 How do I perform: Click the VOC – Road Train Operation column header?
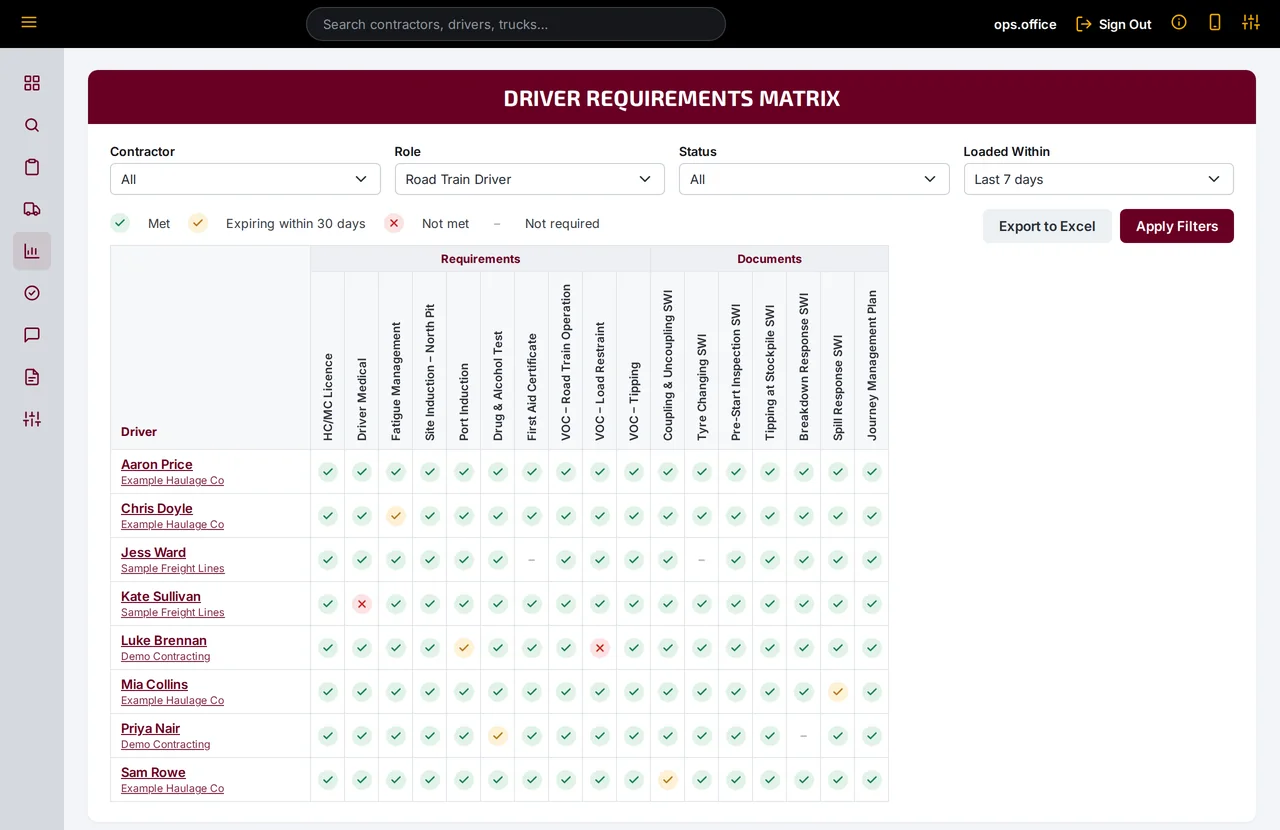point(566,362)
